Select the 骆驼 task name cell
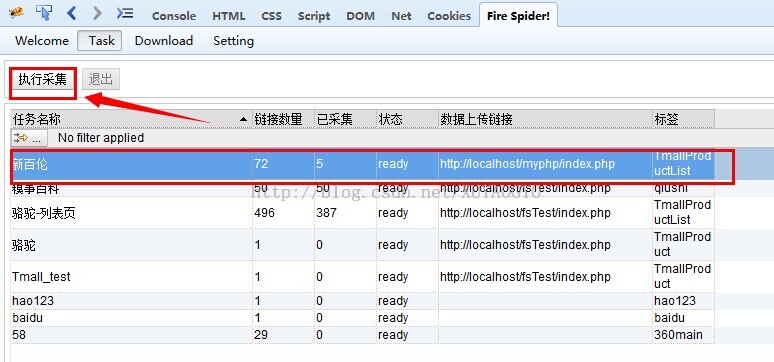 [131, 245]
